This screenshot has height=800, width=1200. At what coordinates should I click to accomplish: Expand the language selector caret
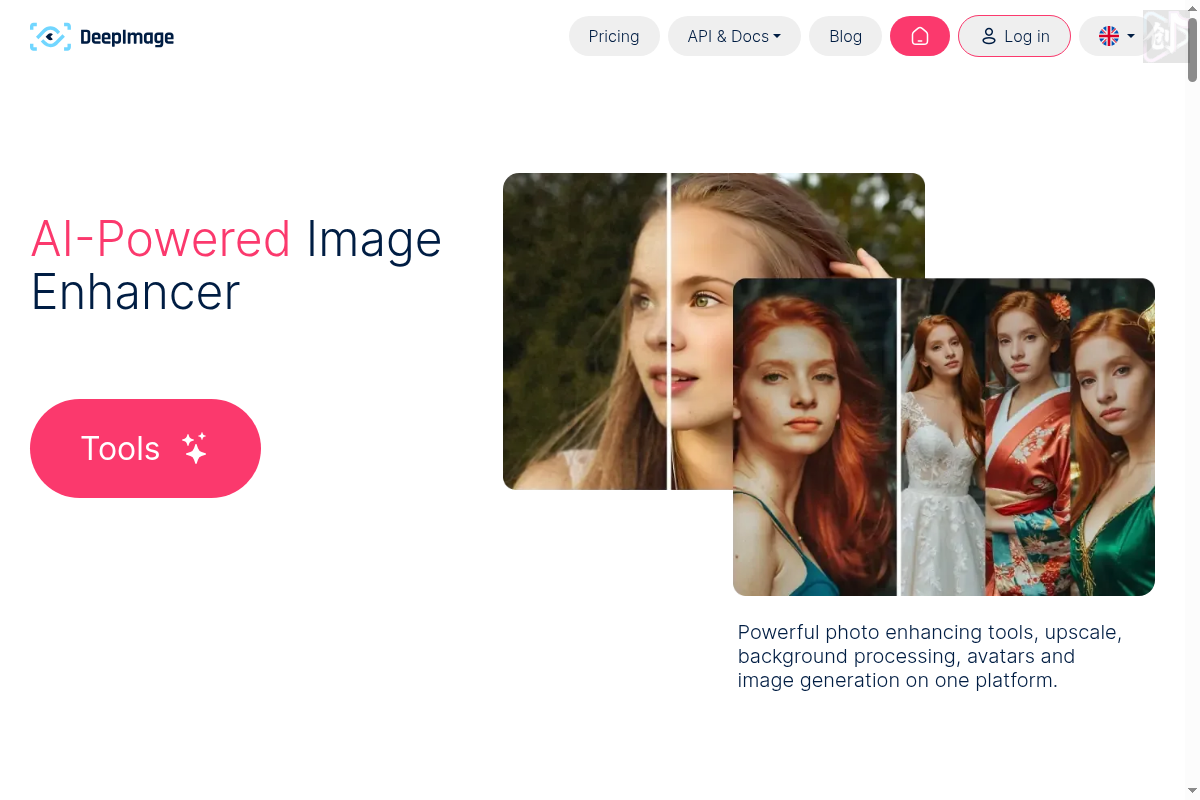(x=1131, y=36)
